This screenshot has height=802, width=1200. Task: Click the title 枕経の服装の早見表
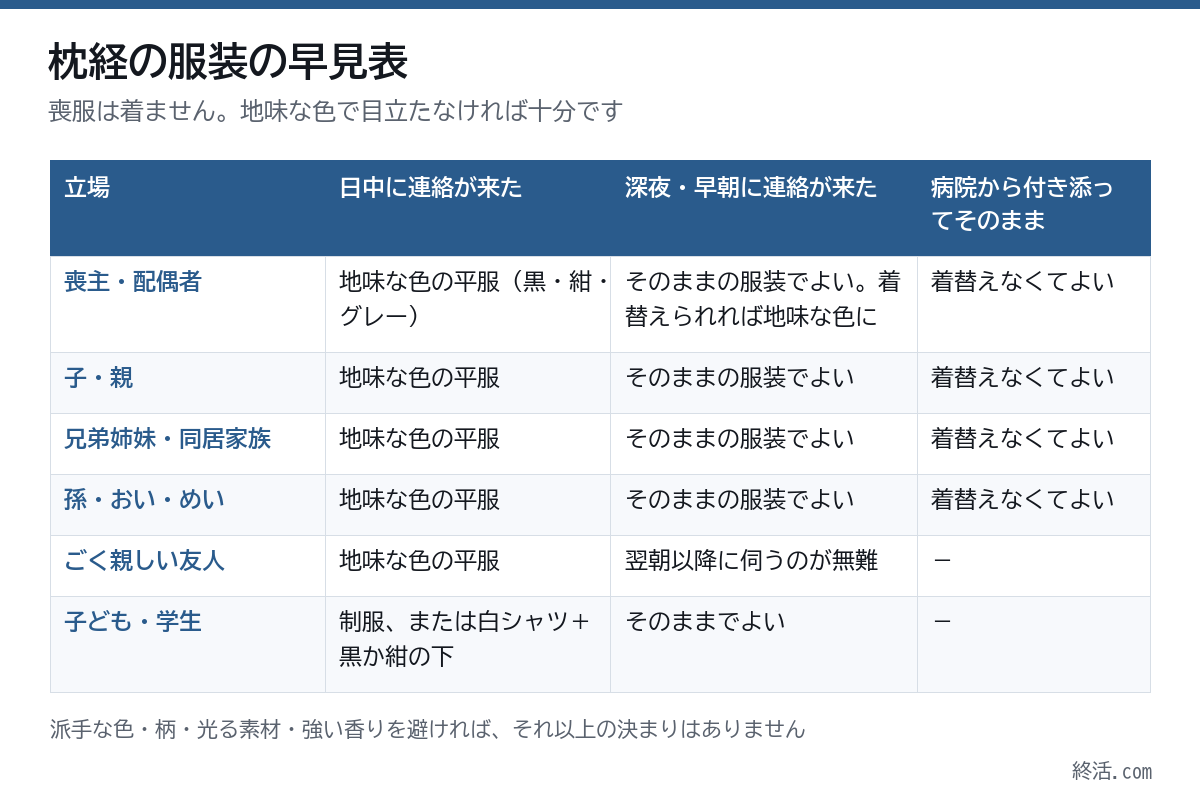click(228, 62)
